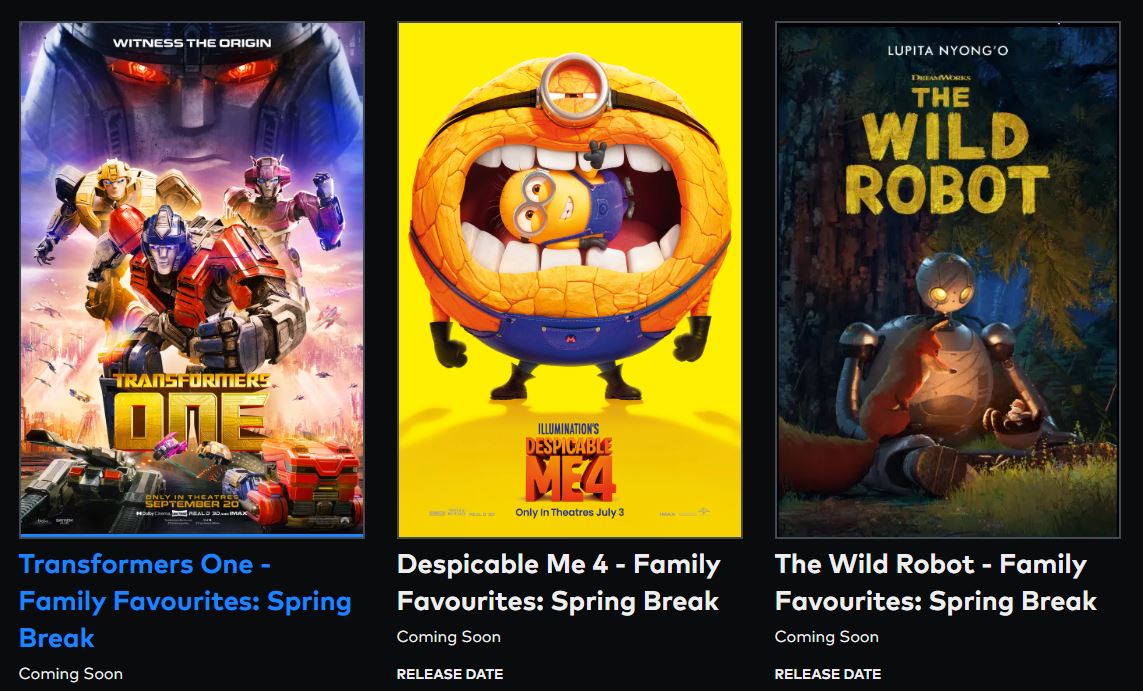Open The Wild Robot movie poster

(x=948, y=280)
